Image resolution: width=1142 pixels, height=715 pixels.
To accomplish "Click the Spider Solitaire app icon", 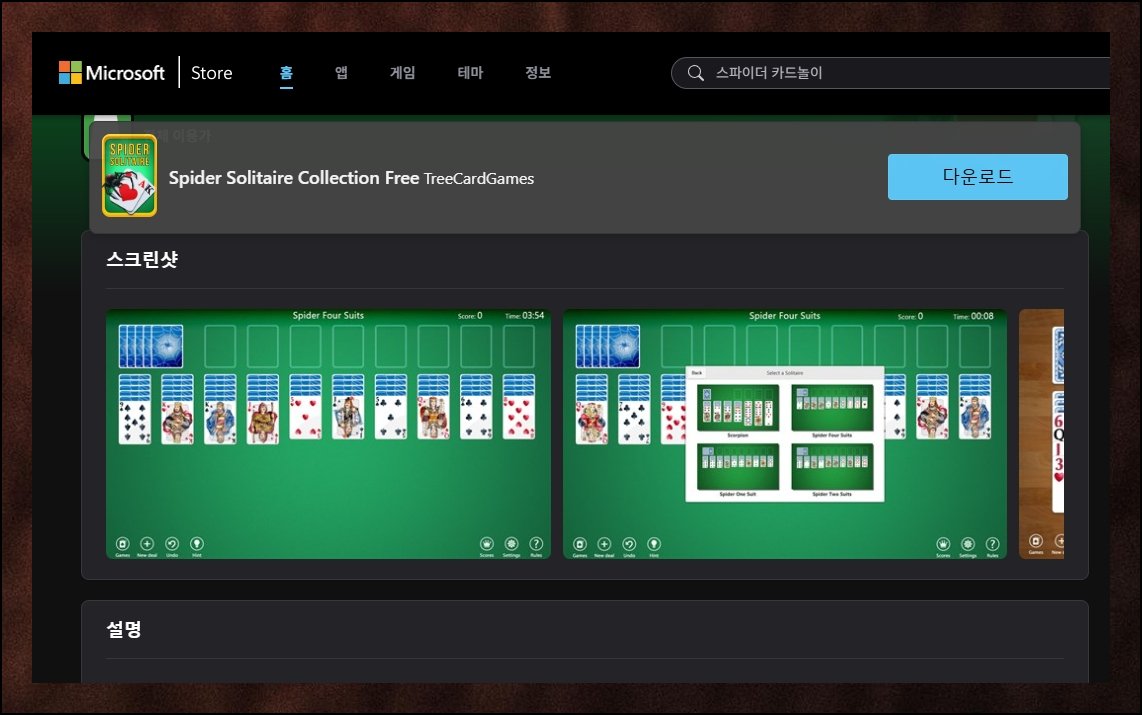I will (130, 175).
